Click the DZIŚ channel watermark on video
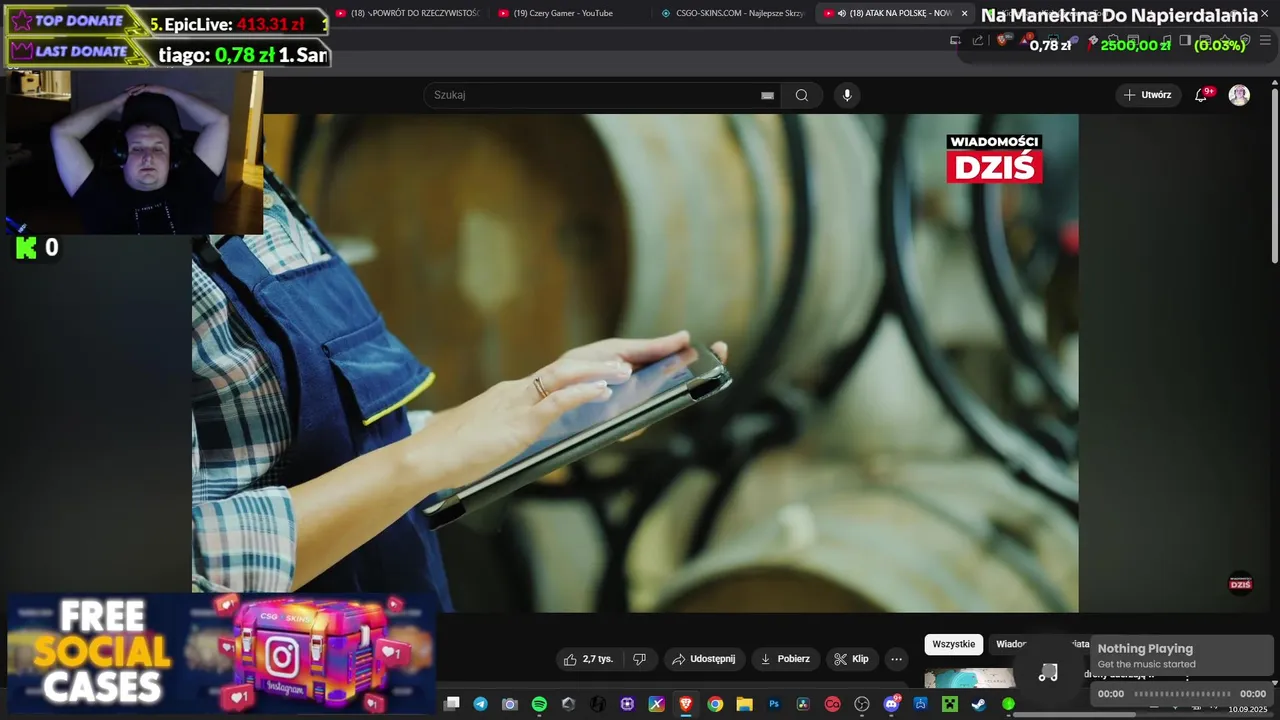This screenshot has height=720, width=1280. click(x=1240, y=584)
